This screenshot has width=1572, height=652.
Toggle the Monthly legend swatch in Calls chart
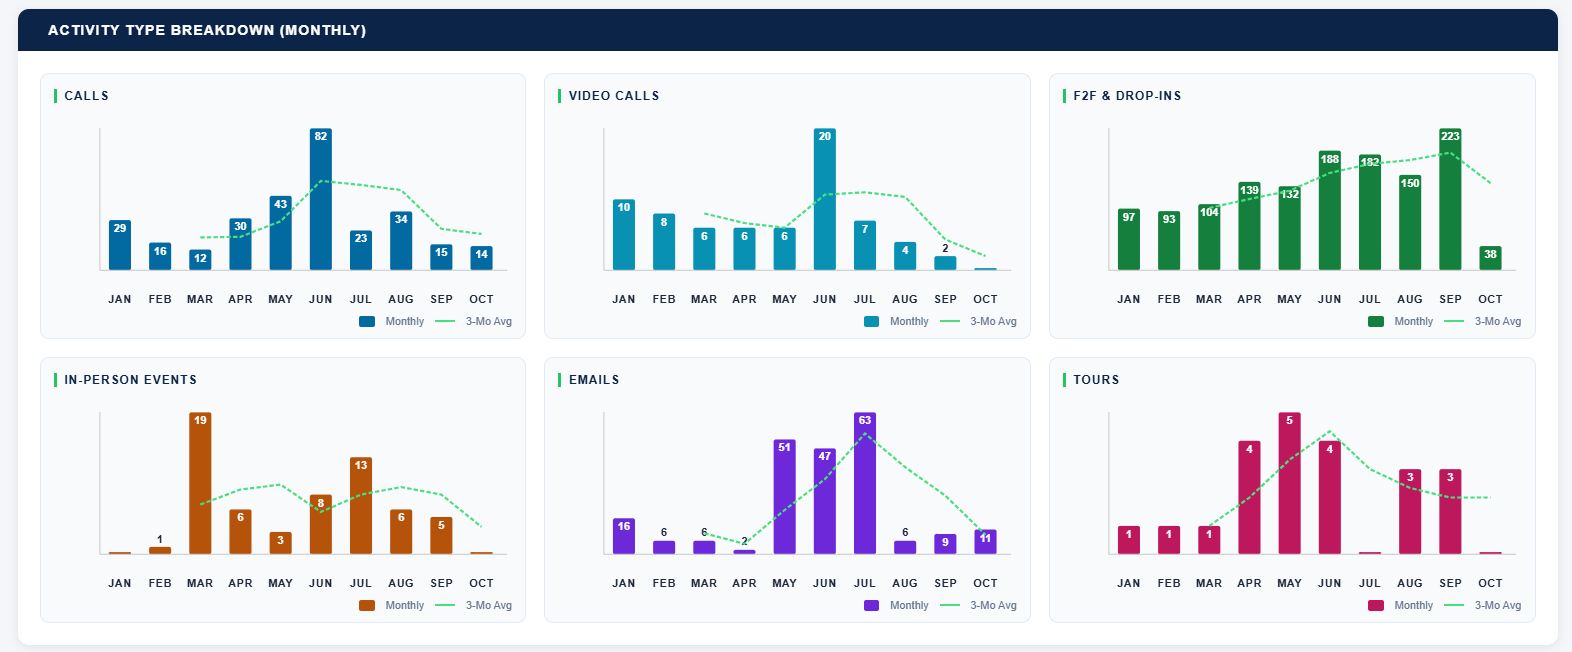pyautogui.click(x=367, y=321)
